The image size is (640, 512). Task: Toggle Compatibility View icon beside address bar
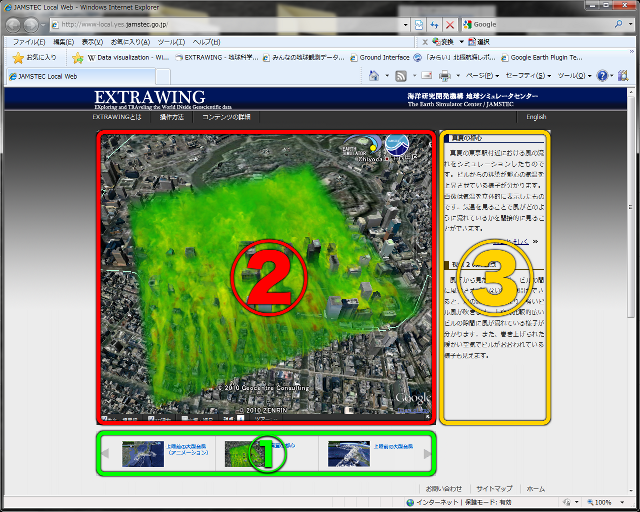tap(419, 25)
